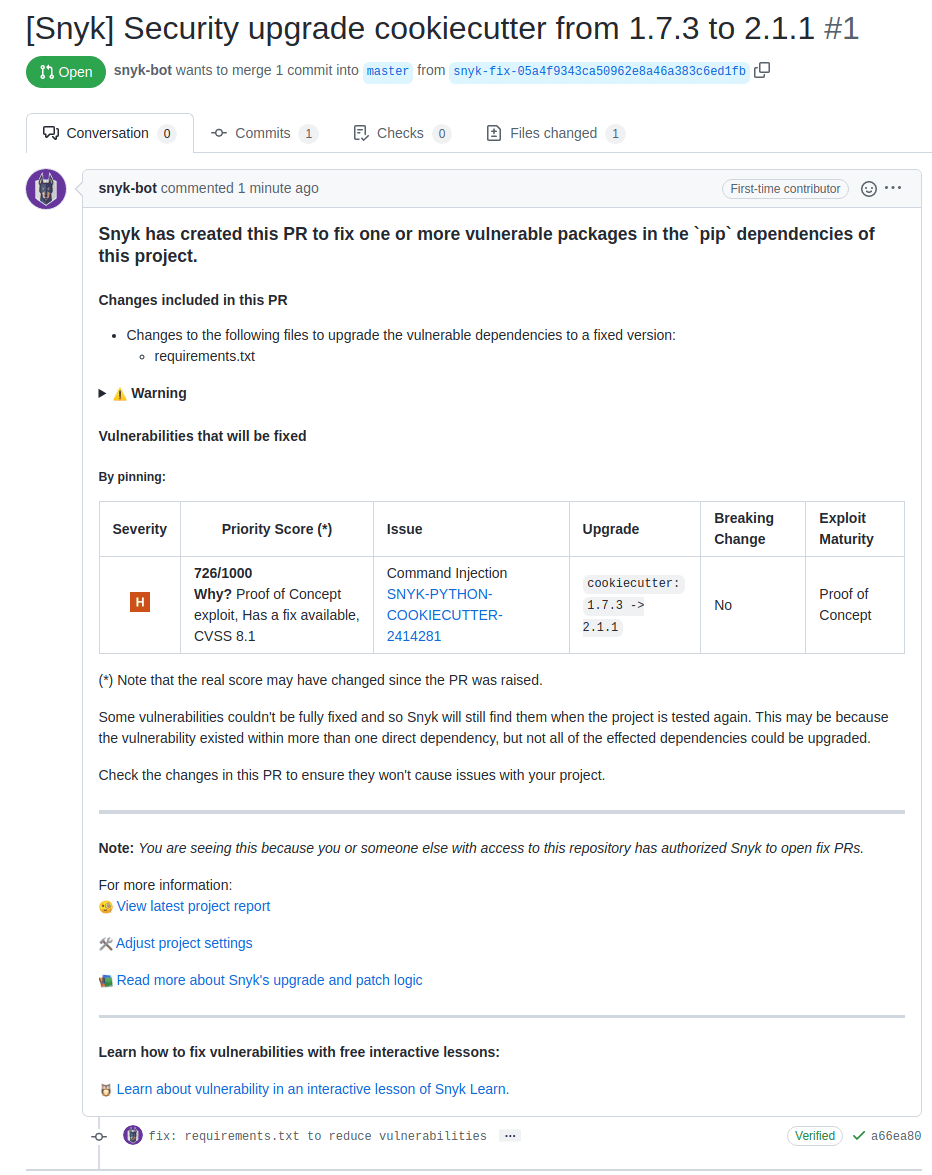
Task: Copy the branch name with the copy icon
Action: point(762,70)
